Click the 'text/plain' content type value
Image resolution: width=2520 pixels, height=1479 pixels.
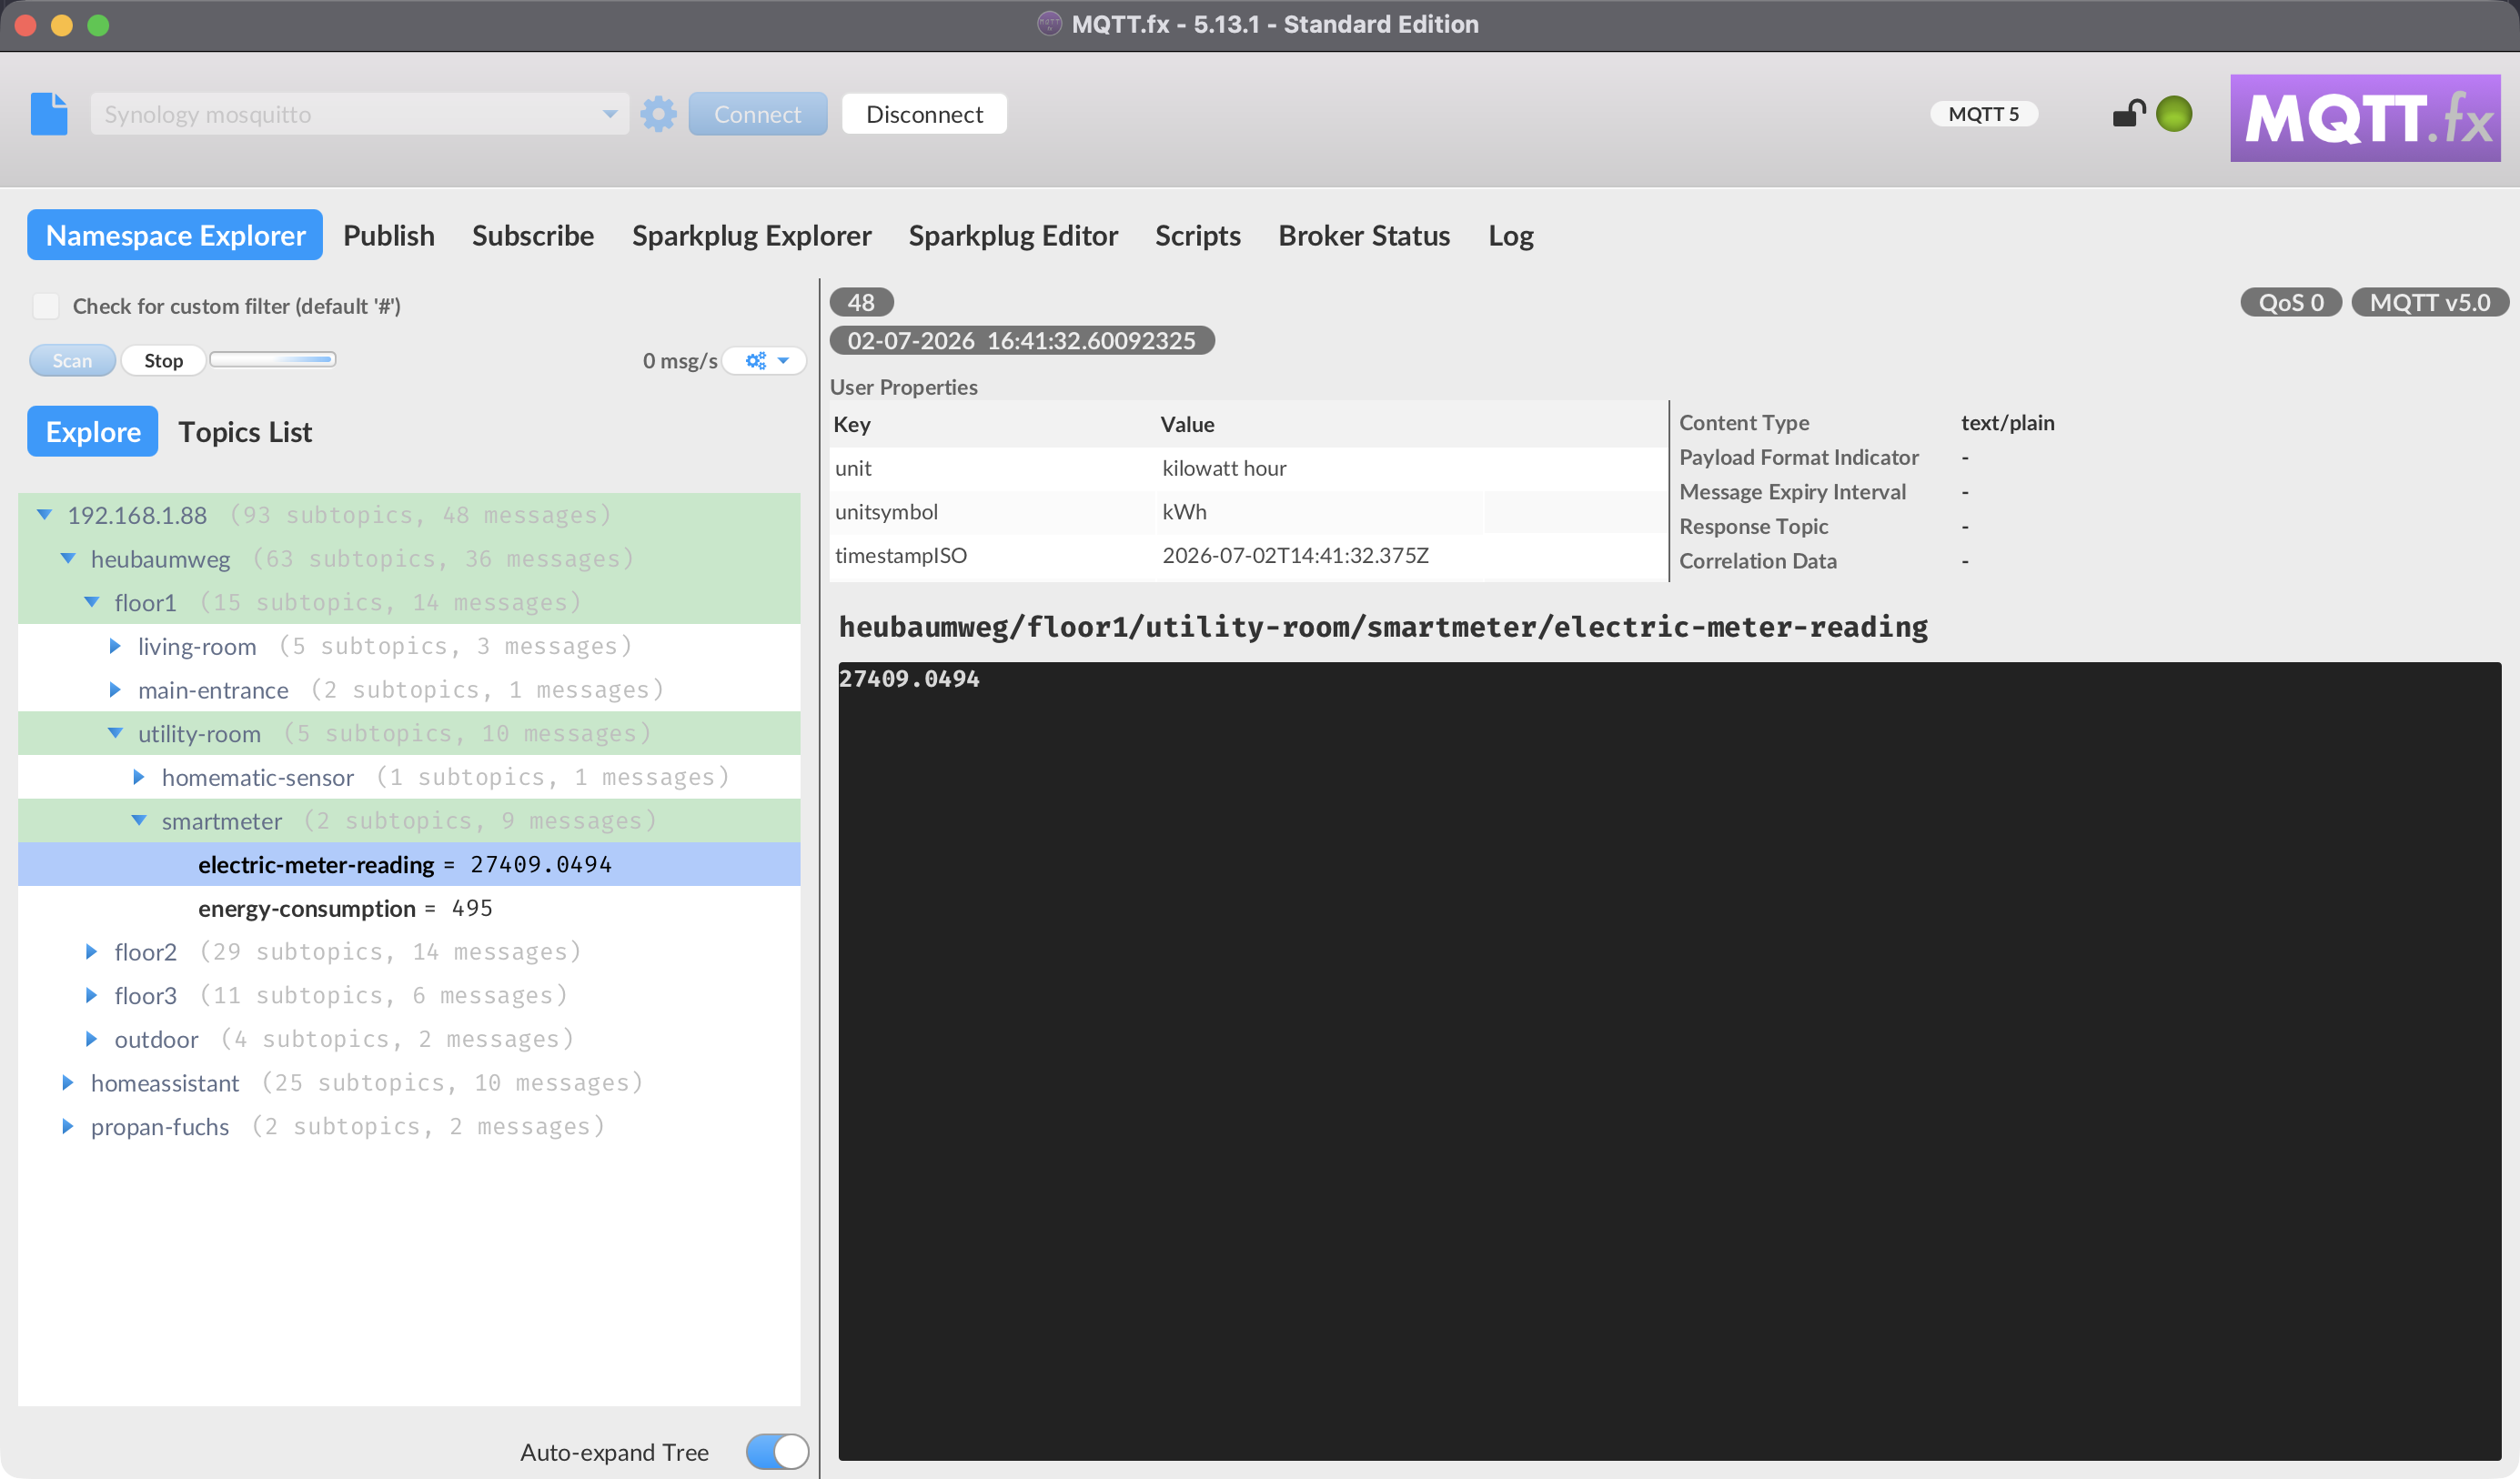[2007, 423]
